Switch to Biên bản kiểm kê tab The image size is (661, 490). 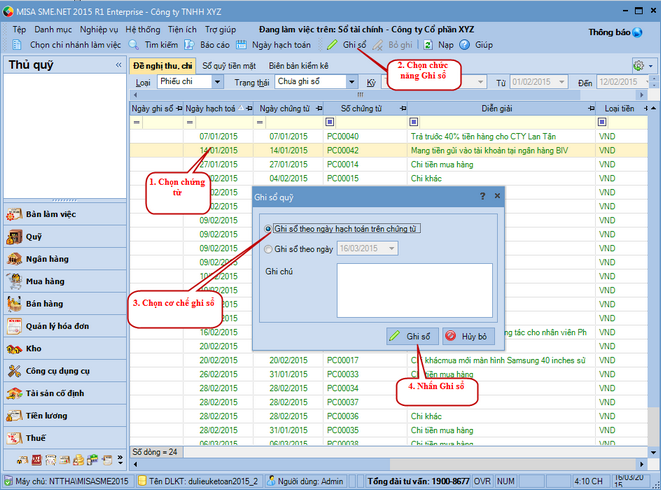click(298, 66)
